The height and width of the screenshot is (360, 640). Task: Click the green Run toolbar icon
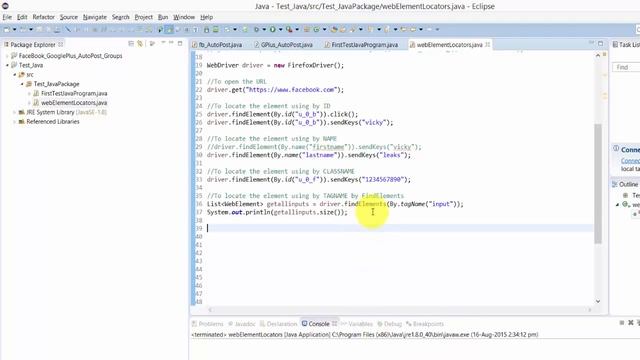coord(273,29)
